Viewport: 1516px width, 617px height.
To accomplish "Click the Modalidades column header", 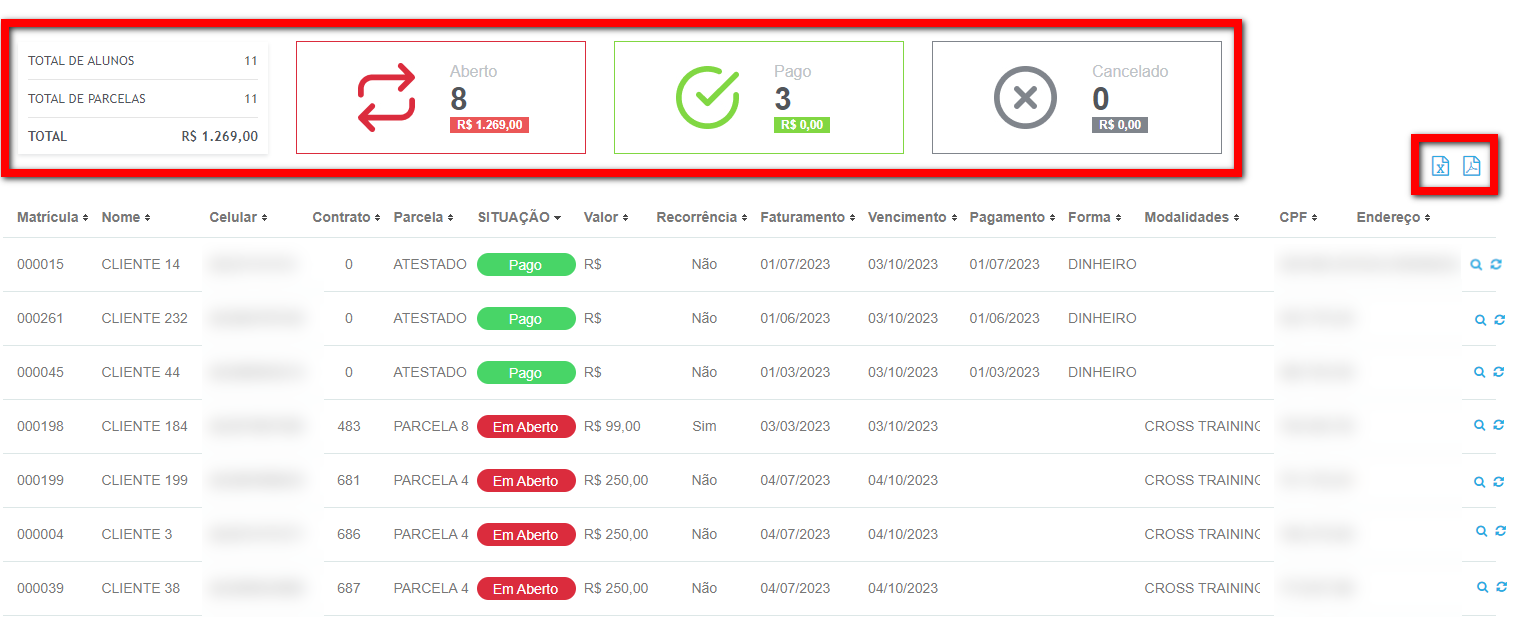I will pyautogui.click(x=1191, y=217).
